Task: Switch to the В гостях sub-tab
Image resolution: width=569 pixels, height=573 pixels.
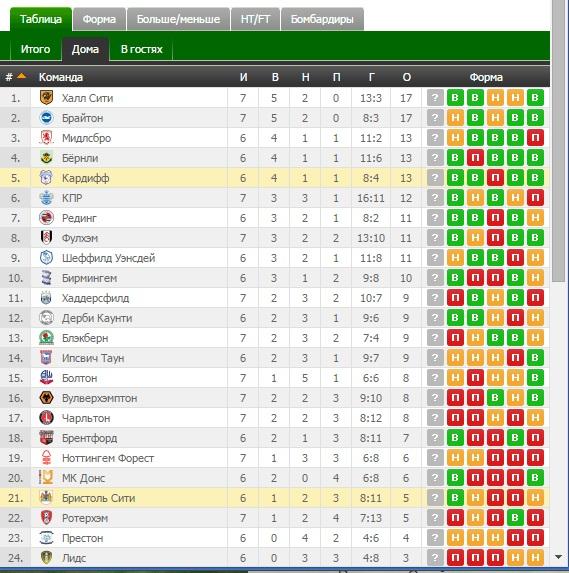Action: point(141,49)
